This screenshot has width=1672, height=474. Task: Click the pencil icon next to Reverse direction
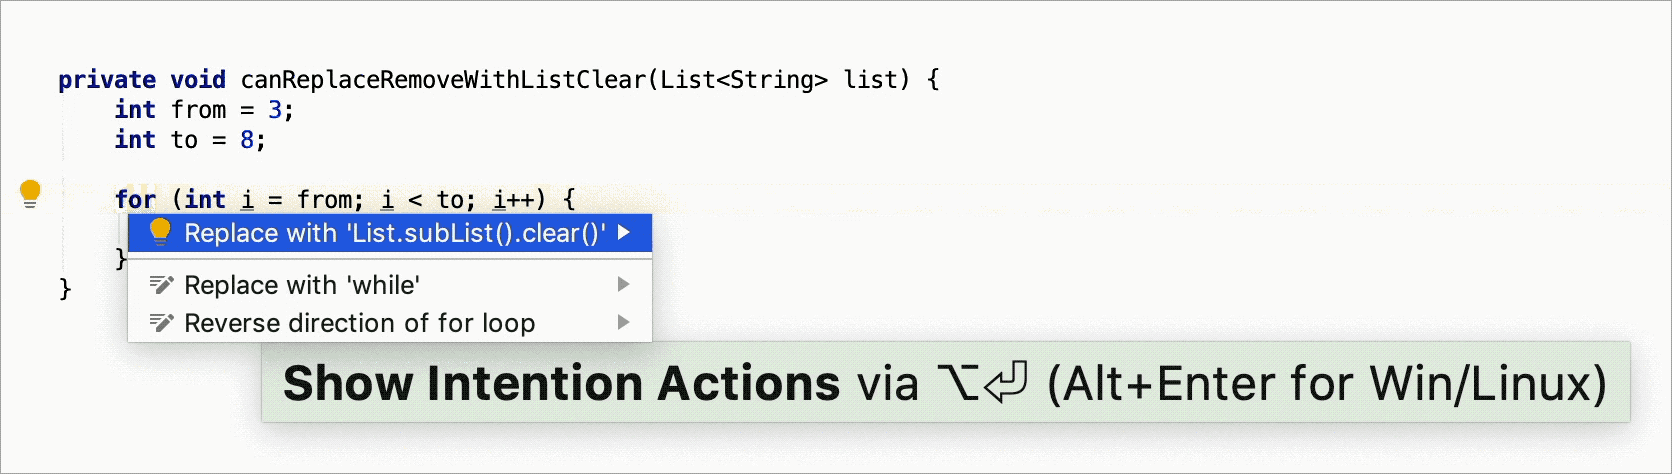[x=161, y=323]
